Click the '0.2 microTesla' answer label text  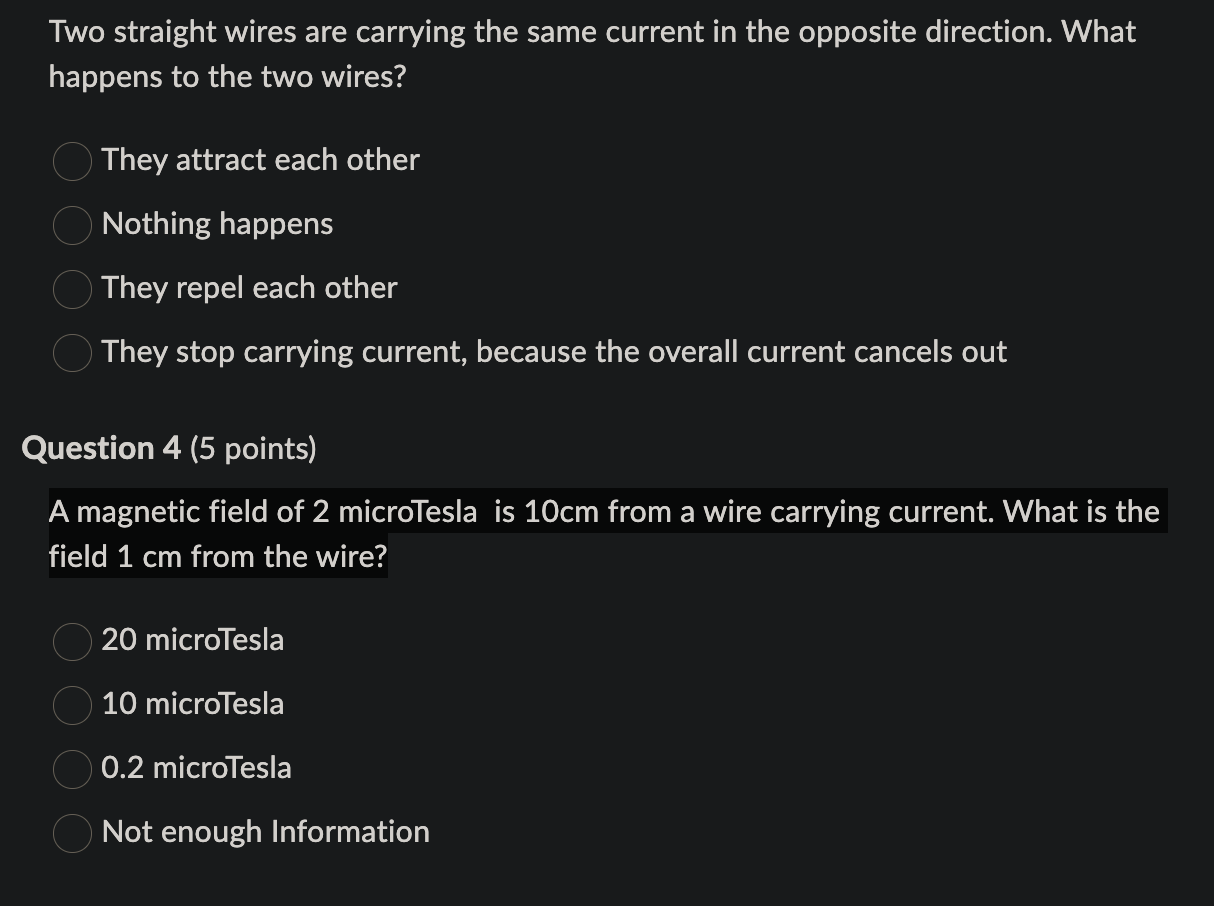tap(196, 768)
